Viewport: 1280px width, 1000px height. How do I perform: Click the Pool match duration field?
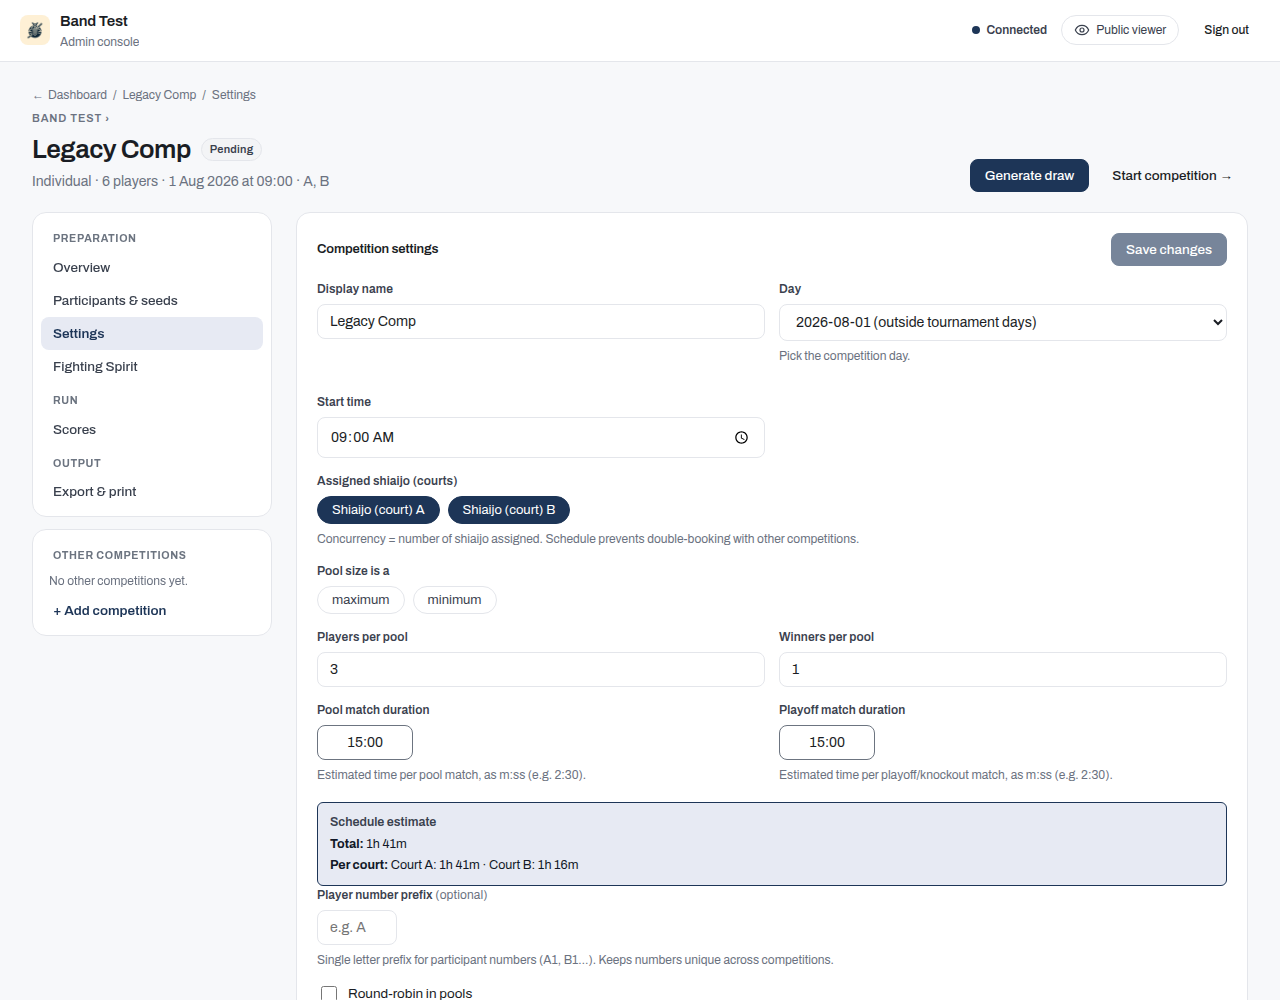click(x=365, y=743)
